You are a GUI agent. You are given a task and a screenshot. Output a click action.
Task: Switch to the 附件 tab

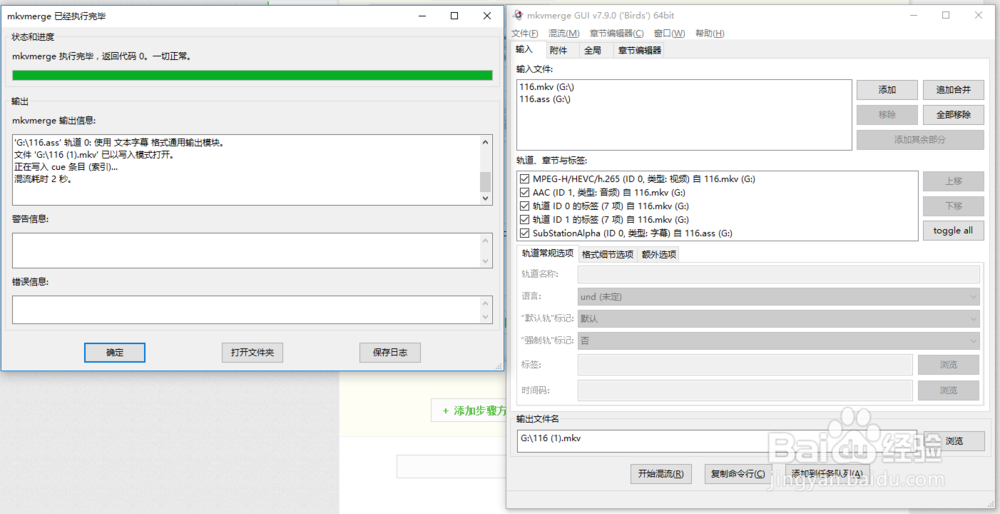[559, 50]
